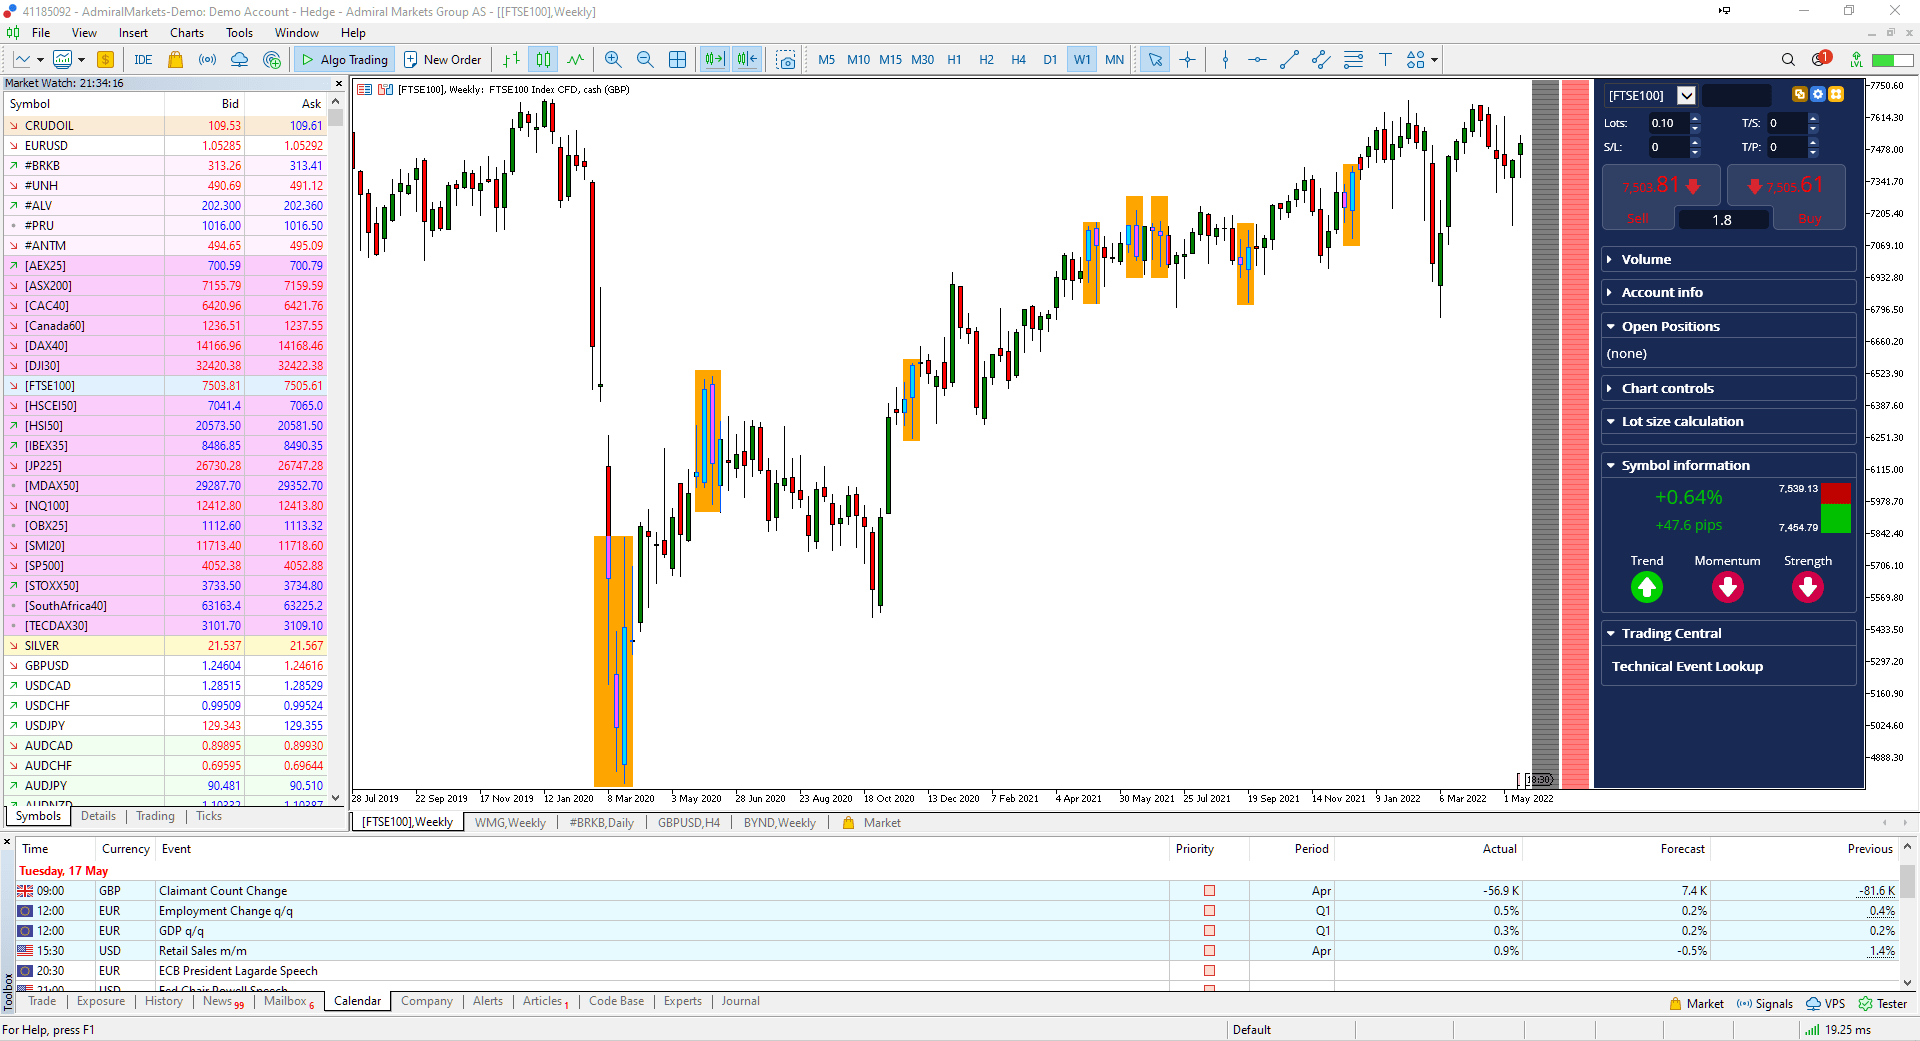Click the blue gear settings icon in trade panel

[1818, 94]
